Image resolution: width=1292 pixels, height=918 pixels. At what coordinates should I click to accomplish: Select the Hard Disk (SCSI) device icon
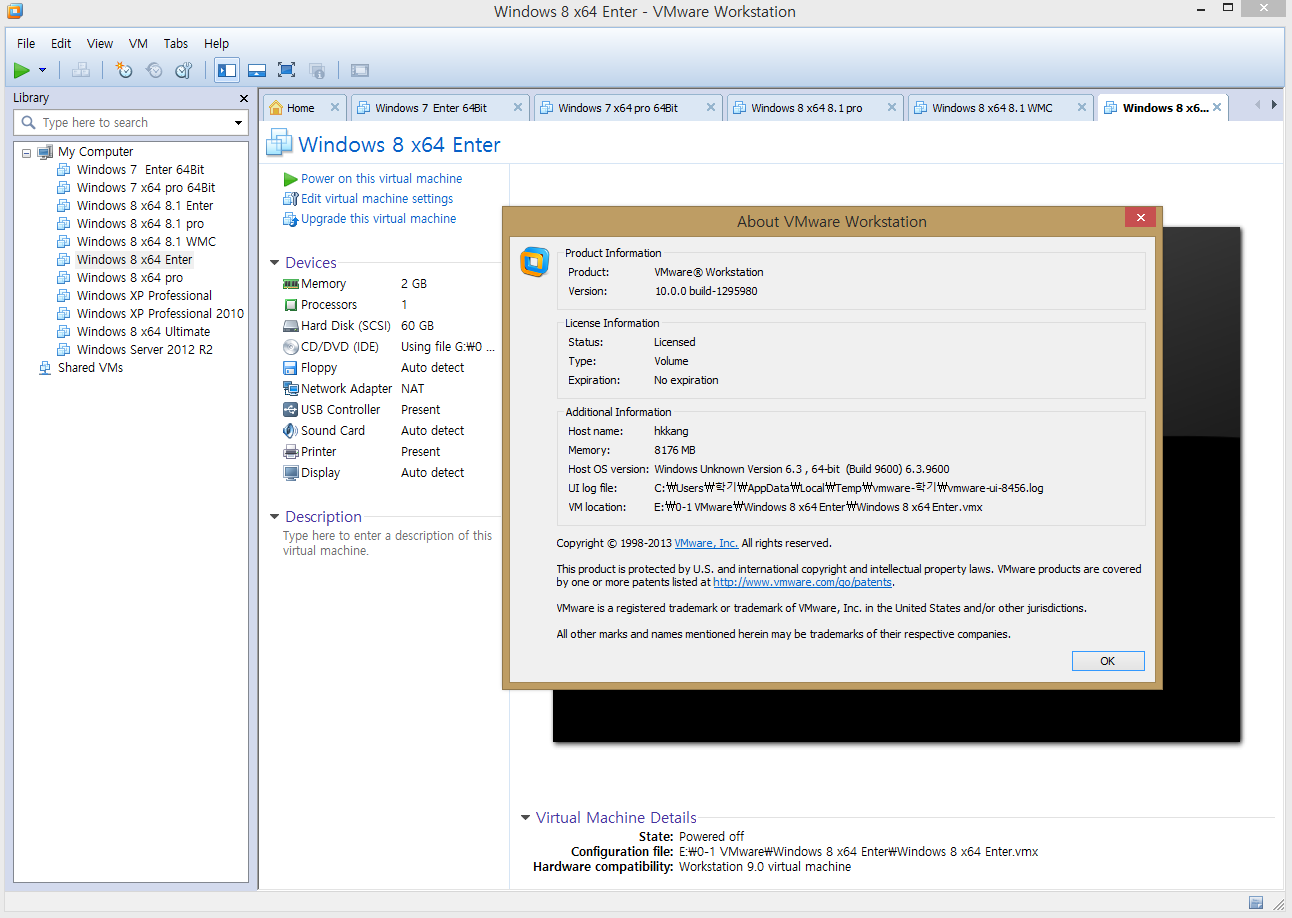[291, 326]
